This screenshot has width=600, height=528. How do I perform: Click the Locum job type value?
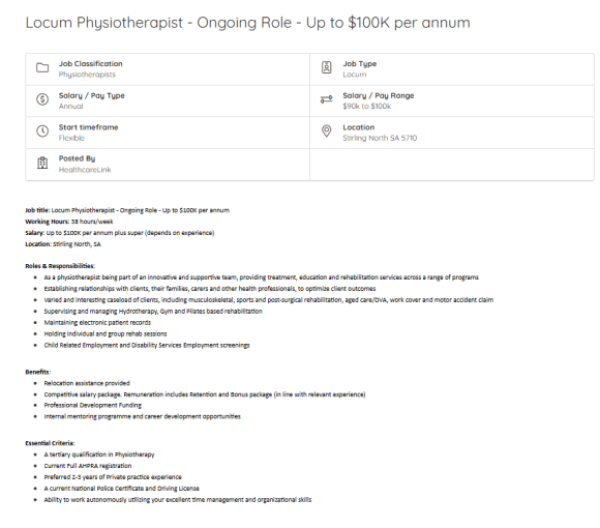pos(354,75)
